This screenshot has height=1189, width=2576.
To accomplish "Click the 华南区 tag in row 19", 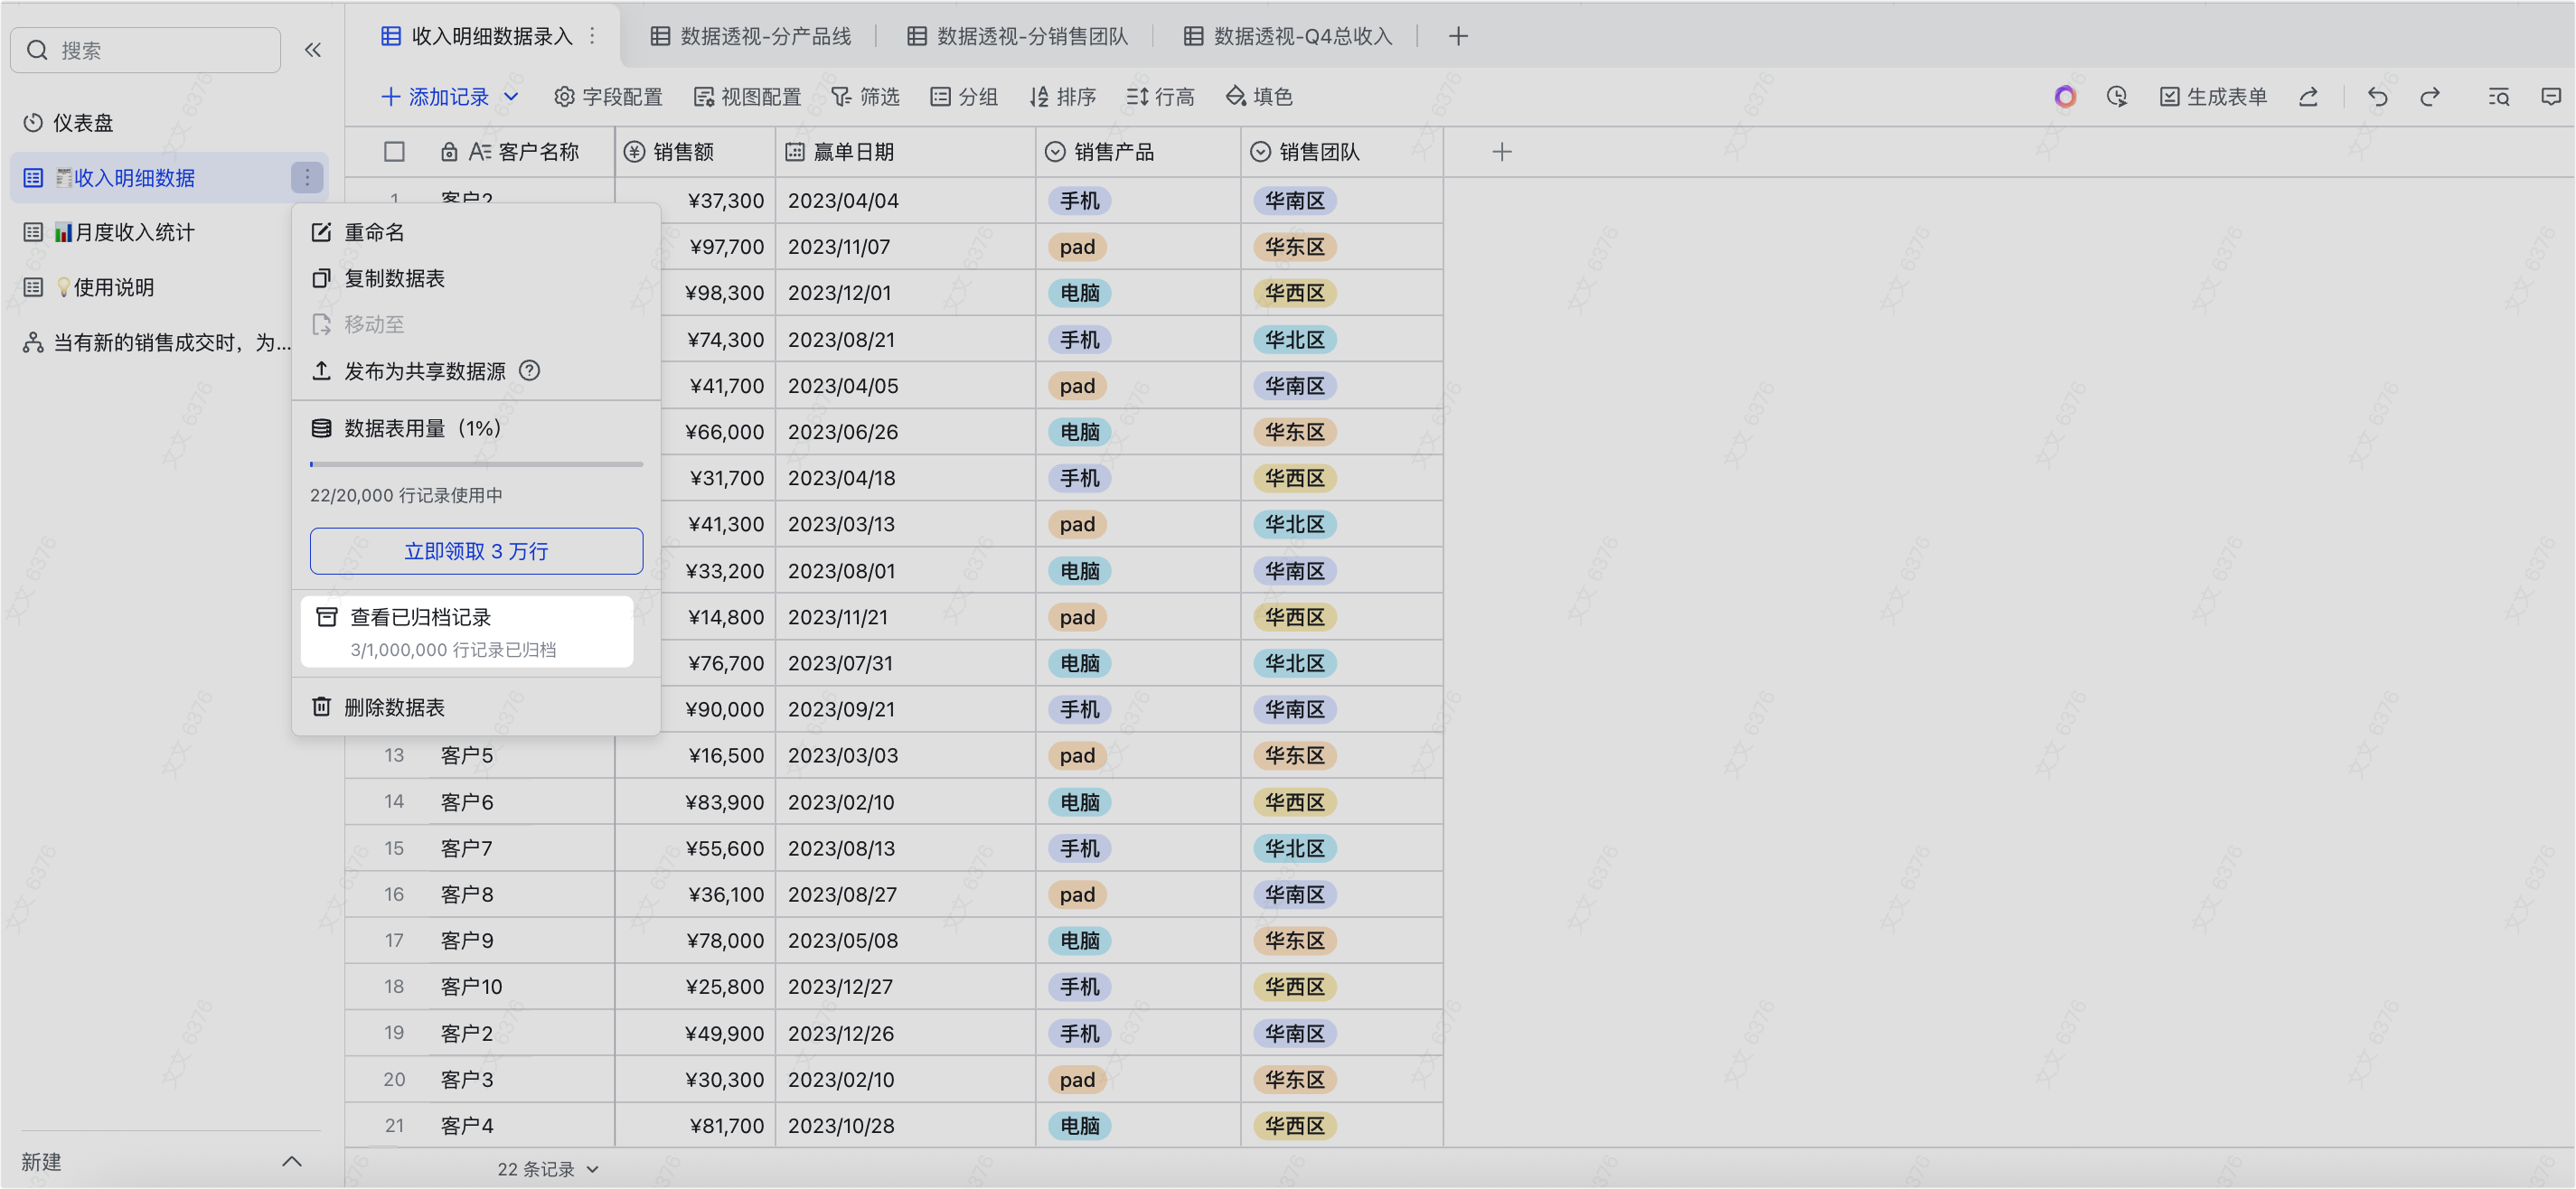I will [x=1294, y=1034].
